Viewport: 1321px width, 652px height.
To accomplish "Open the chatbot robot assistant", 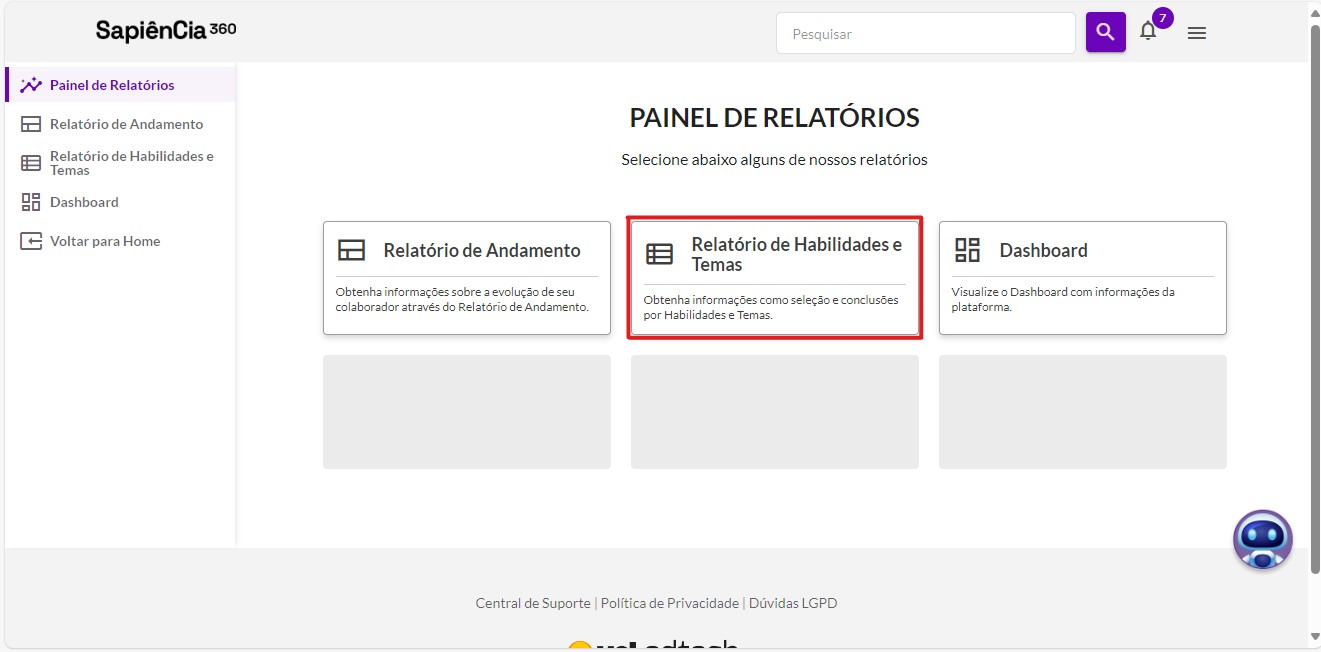I will [x=1263, y=540].
